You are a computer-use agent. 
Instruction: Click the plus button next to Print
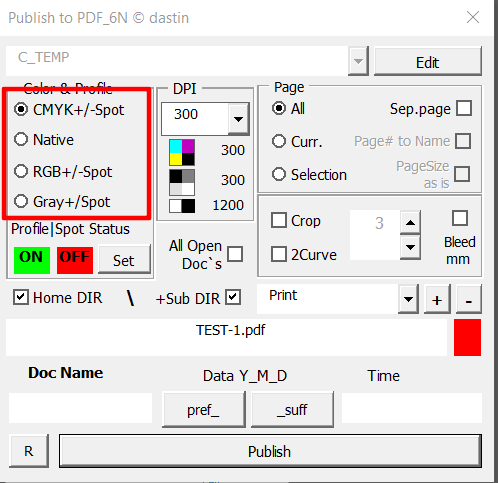[437, 299]
